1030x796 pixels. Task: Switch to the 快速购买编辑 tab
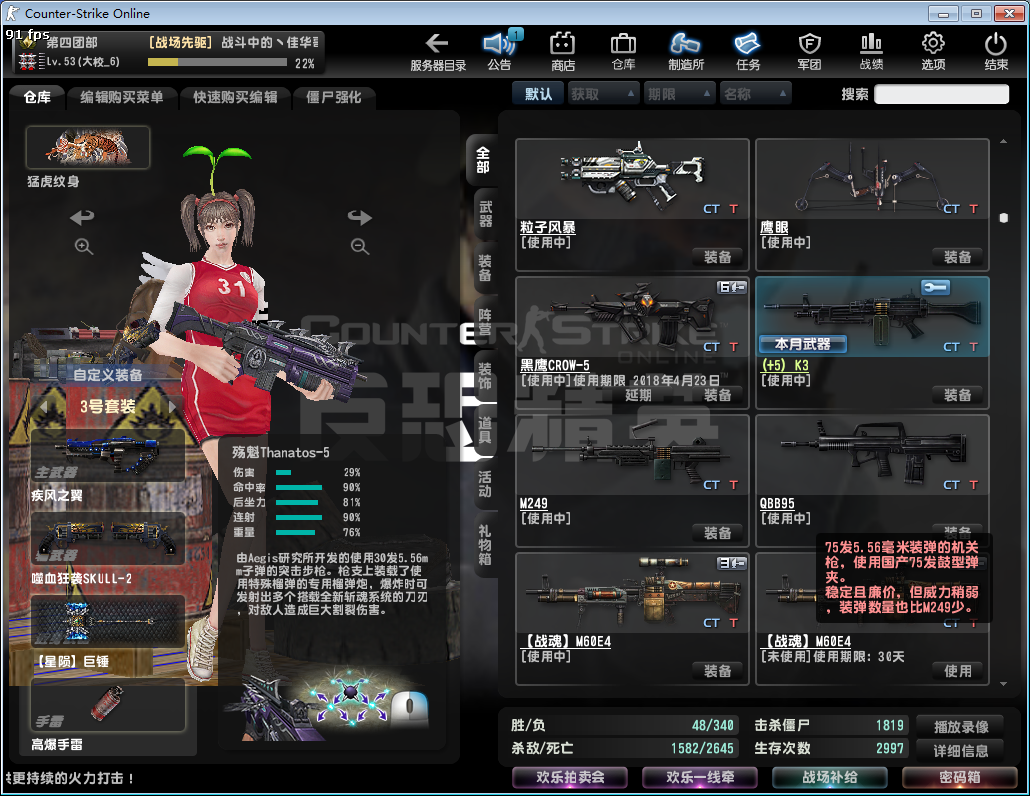tap(235, 97)
